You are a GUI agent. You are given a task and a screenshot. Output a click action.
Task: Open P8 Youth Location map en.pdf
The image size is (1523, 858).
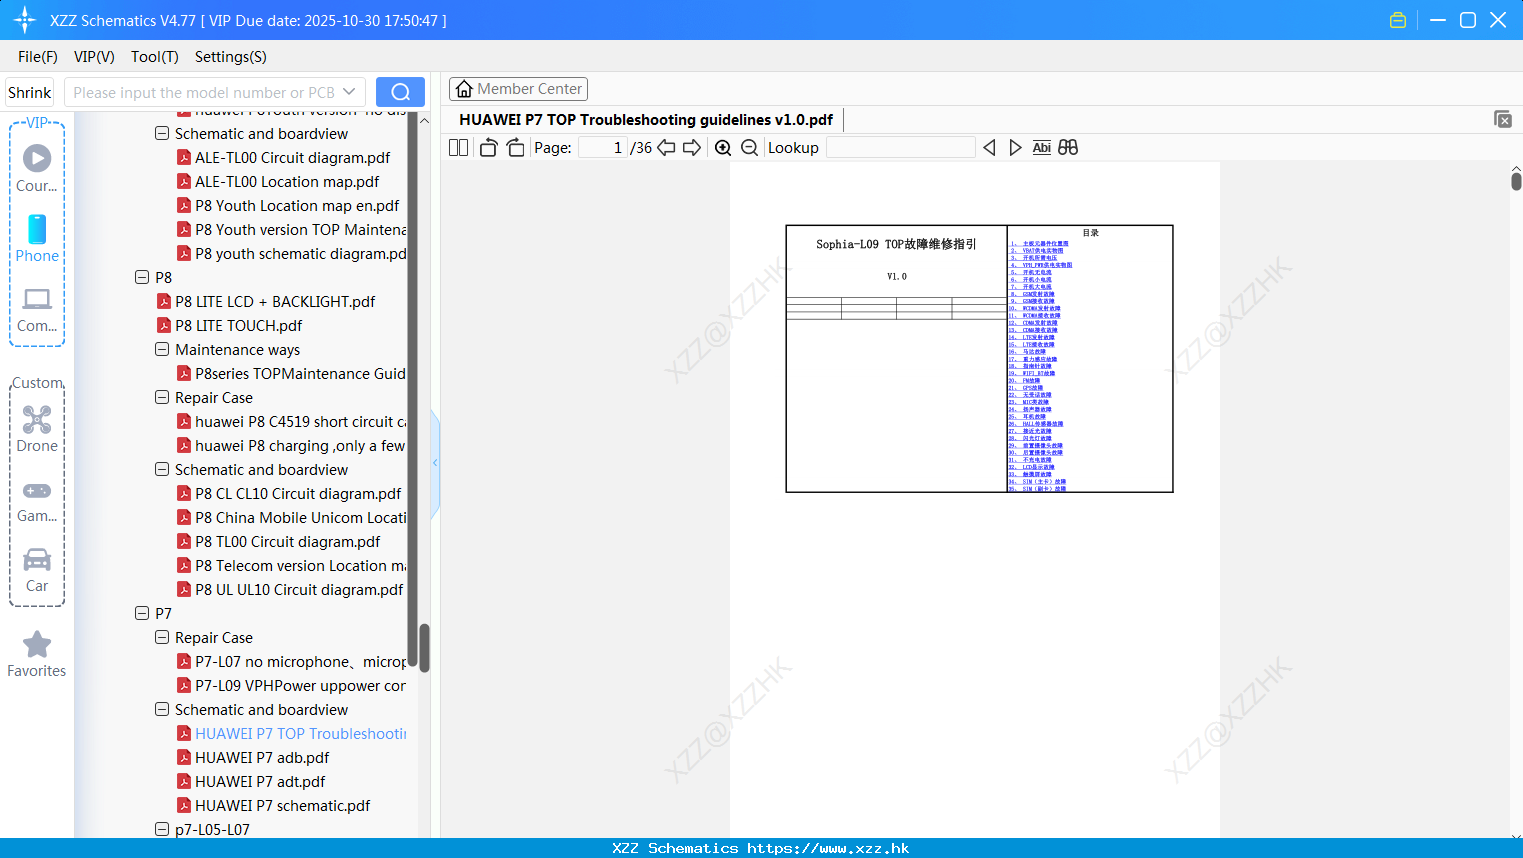point(297,205)
